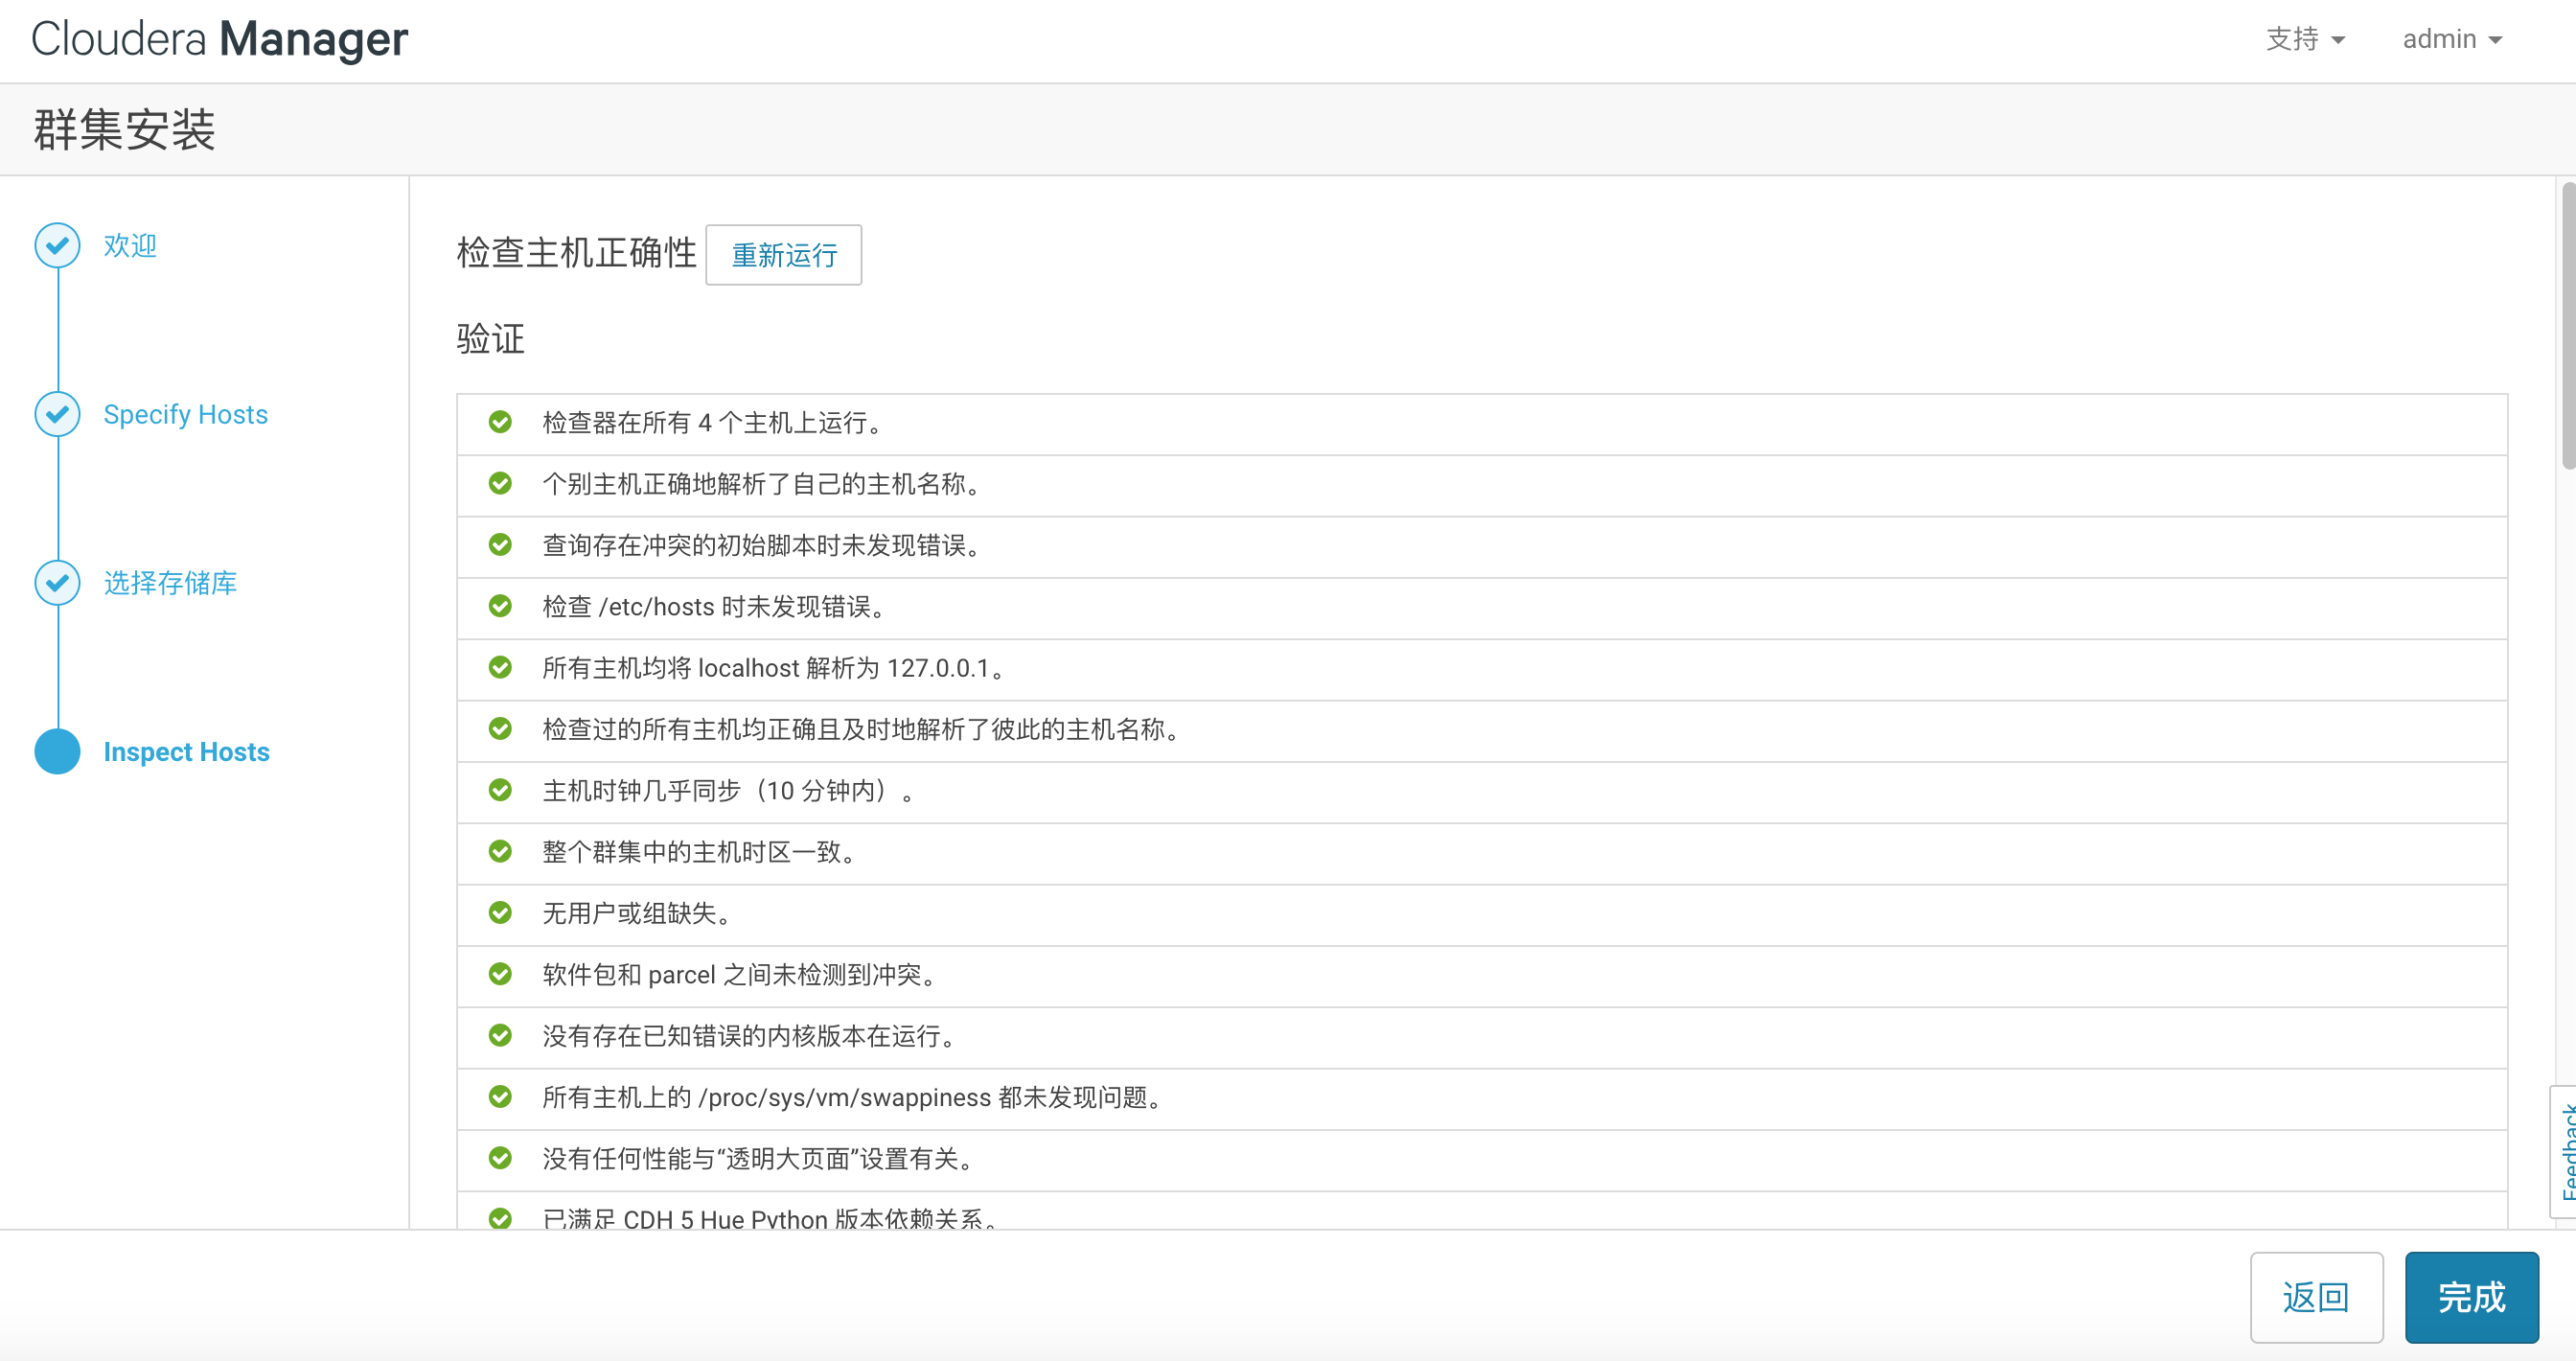The width and height of the screenshot is (2576, 1361).
Task: Open the Feedback side tab
Action: click(2565, 1151)
